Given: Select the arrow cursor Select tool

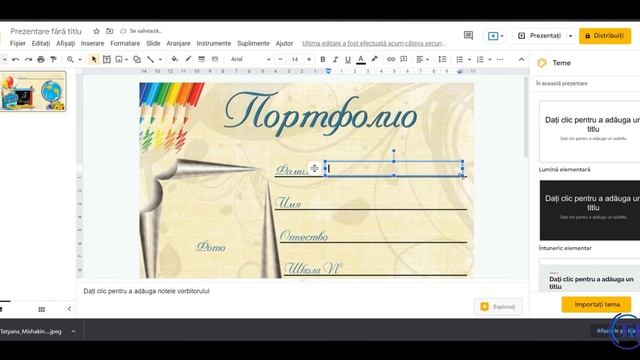Looking at the screenshot, I should coord(94,60).
